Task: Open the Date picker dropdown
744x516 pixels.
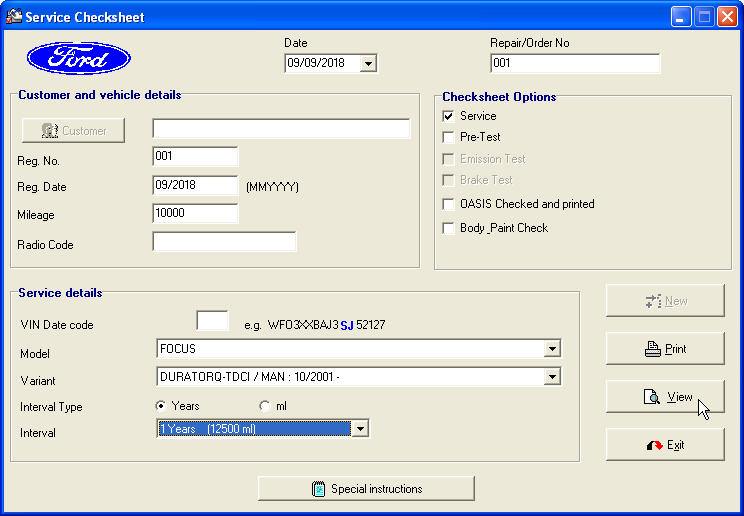Action: (368, 63)
